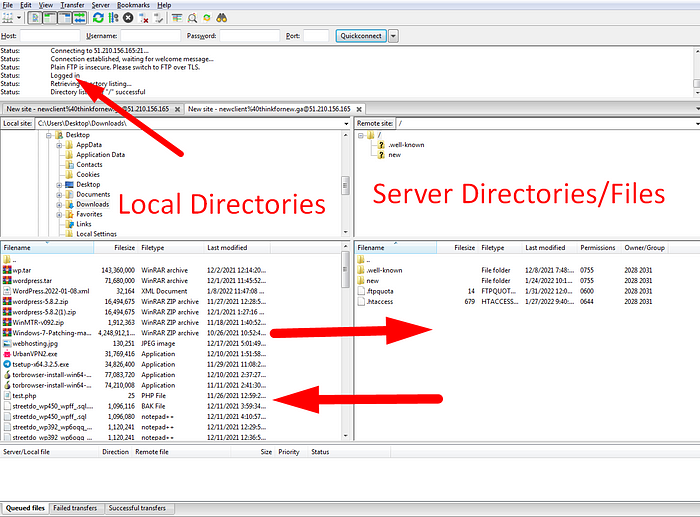
Task: Focus the Host input field
Action: click(x=50, y=36)
